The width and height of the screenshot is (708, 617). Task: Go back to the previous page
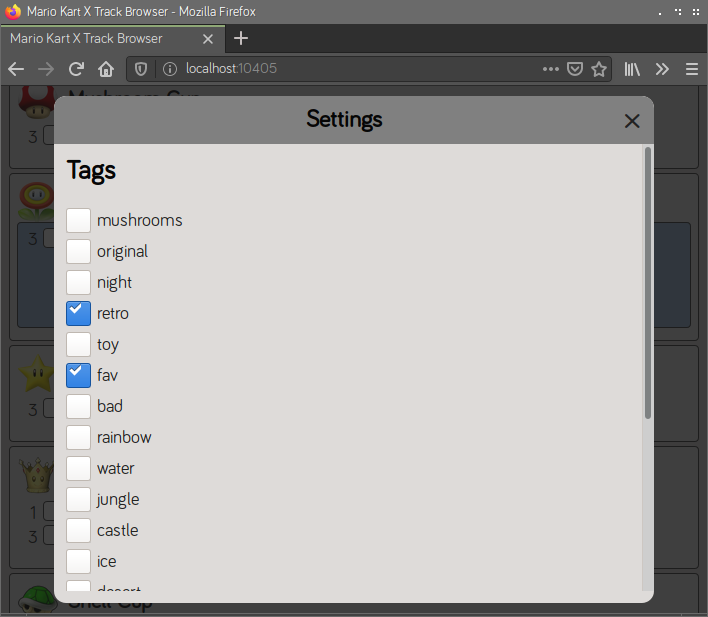pyautogui.click(x=16, y=69)
